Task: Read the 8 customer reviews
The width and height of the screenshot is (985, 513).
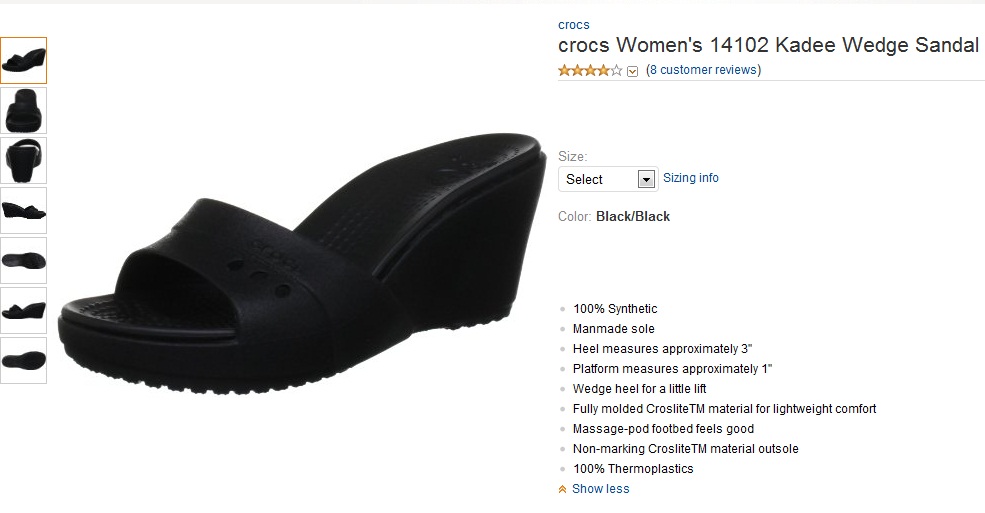Action: pos(703,70)
